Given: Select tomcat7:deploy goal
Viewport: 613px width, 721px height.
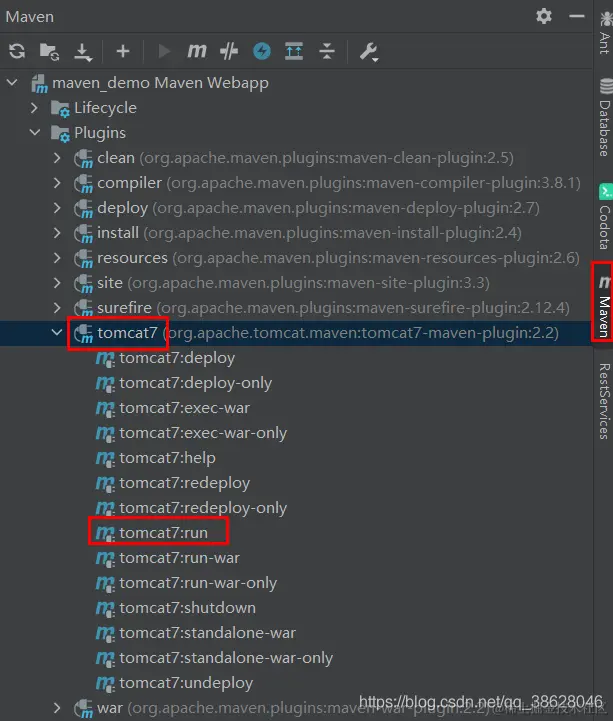Looking at the screenshot, I should 177,358.
